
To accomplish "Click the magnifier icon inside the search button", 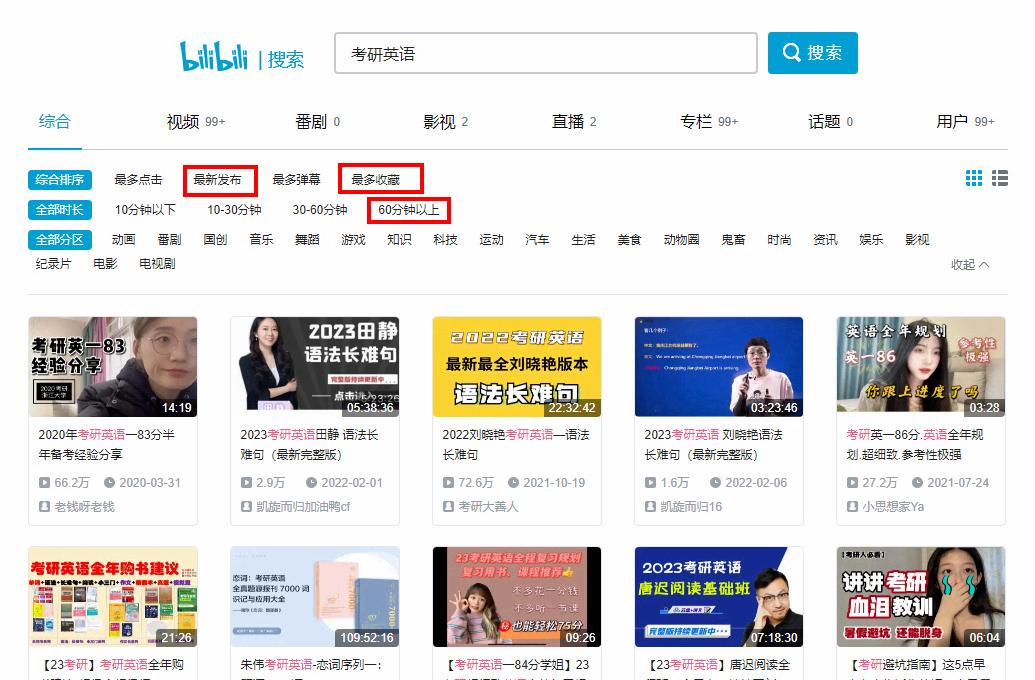I will click(x=791, y=52).
